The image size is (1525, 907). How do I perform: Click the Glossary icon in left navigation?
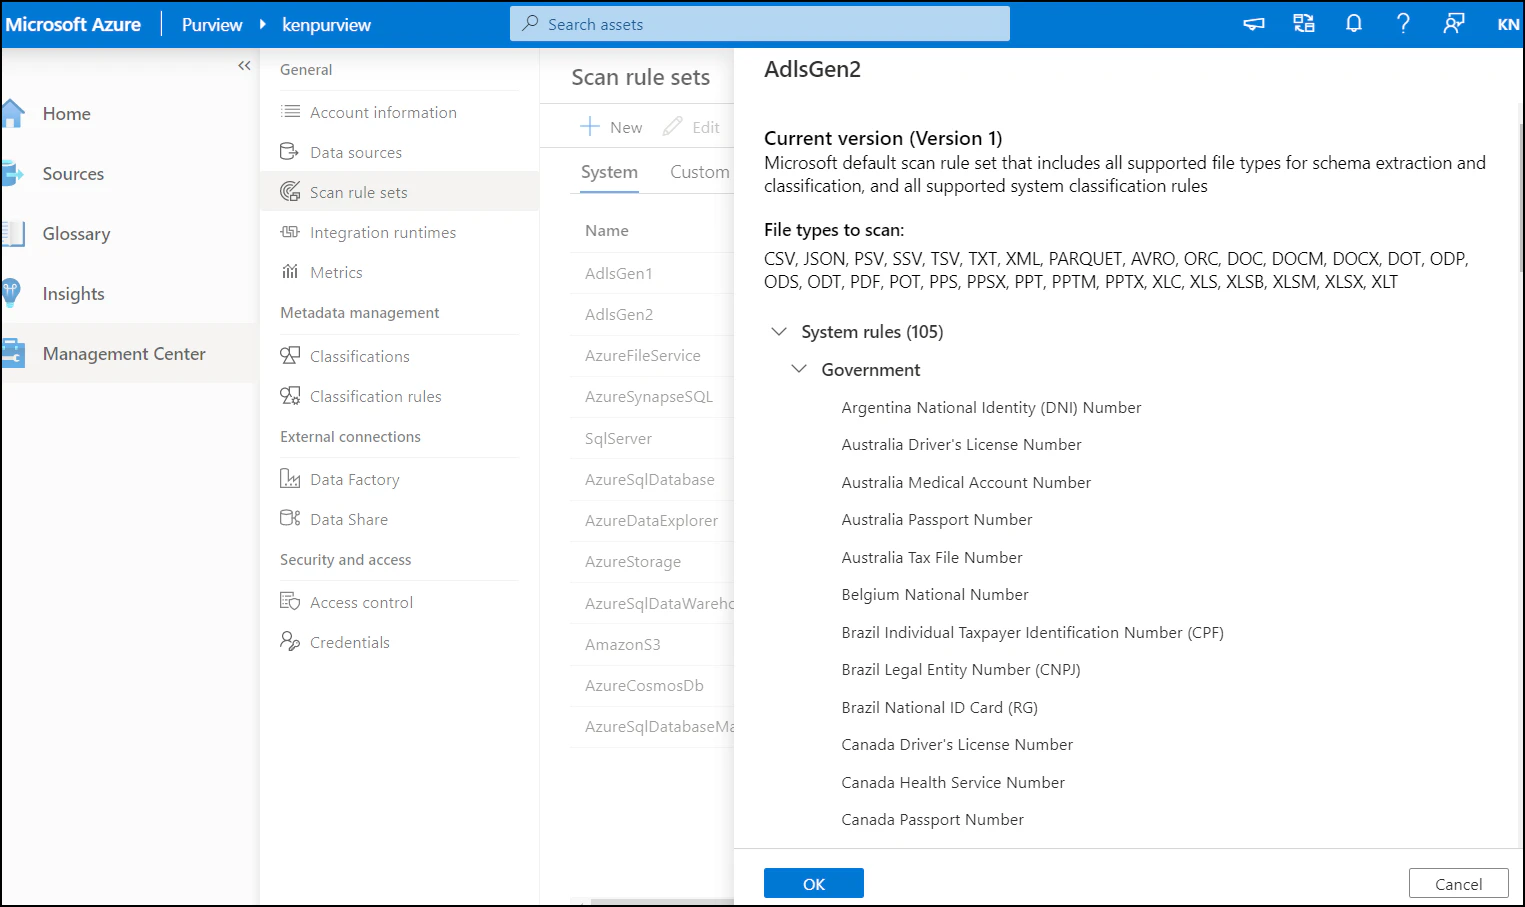(x=12, y=234)
